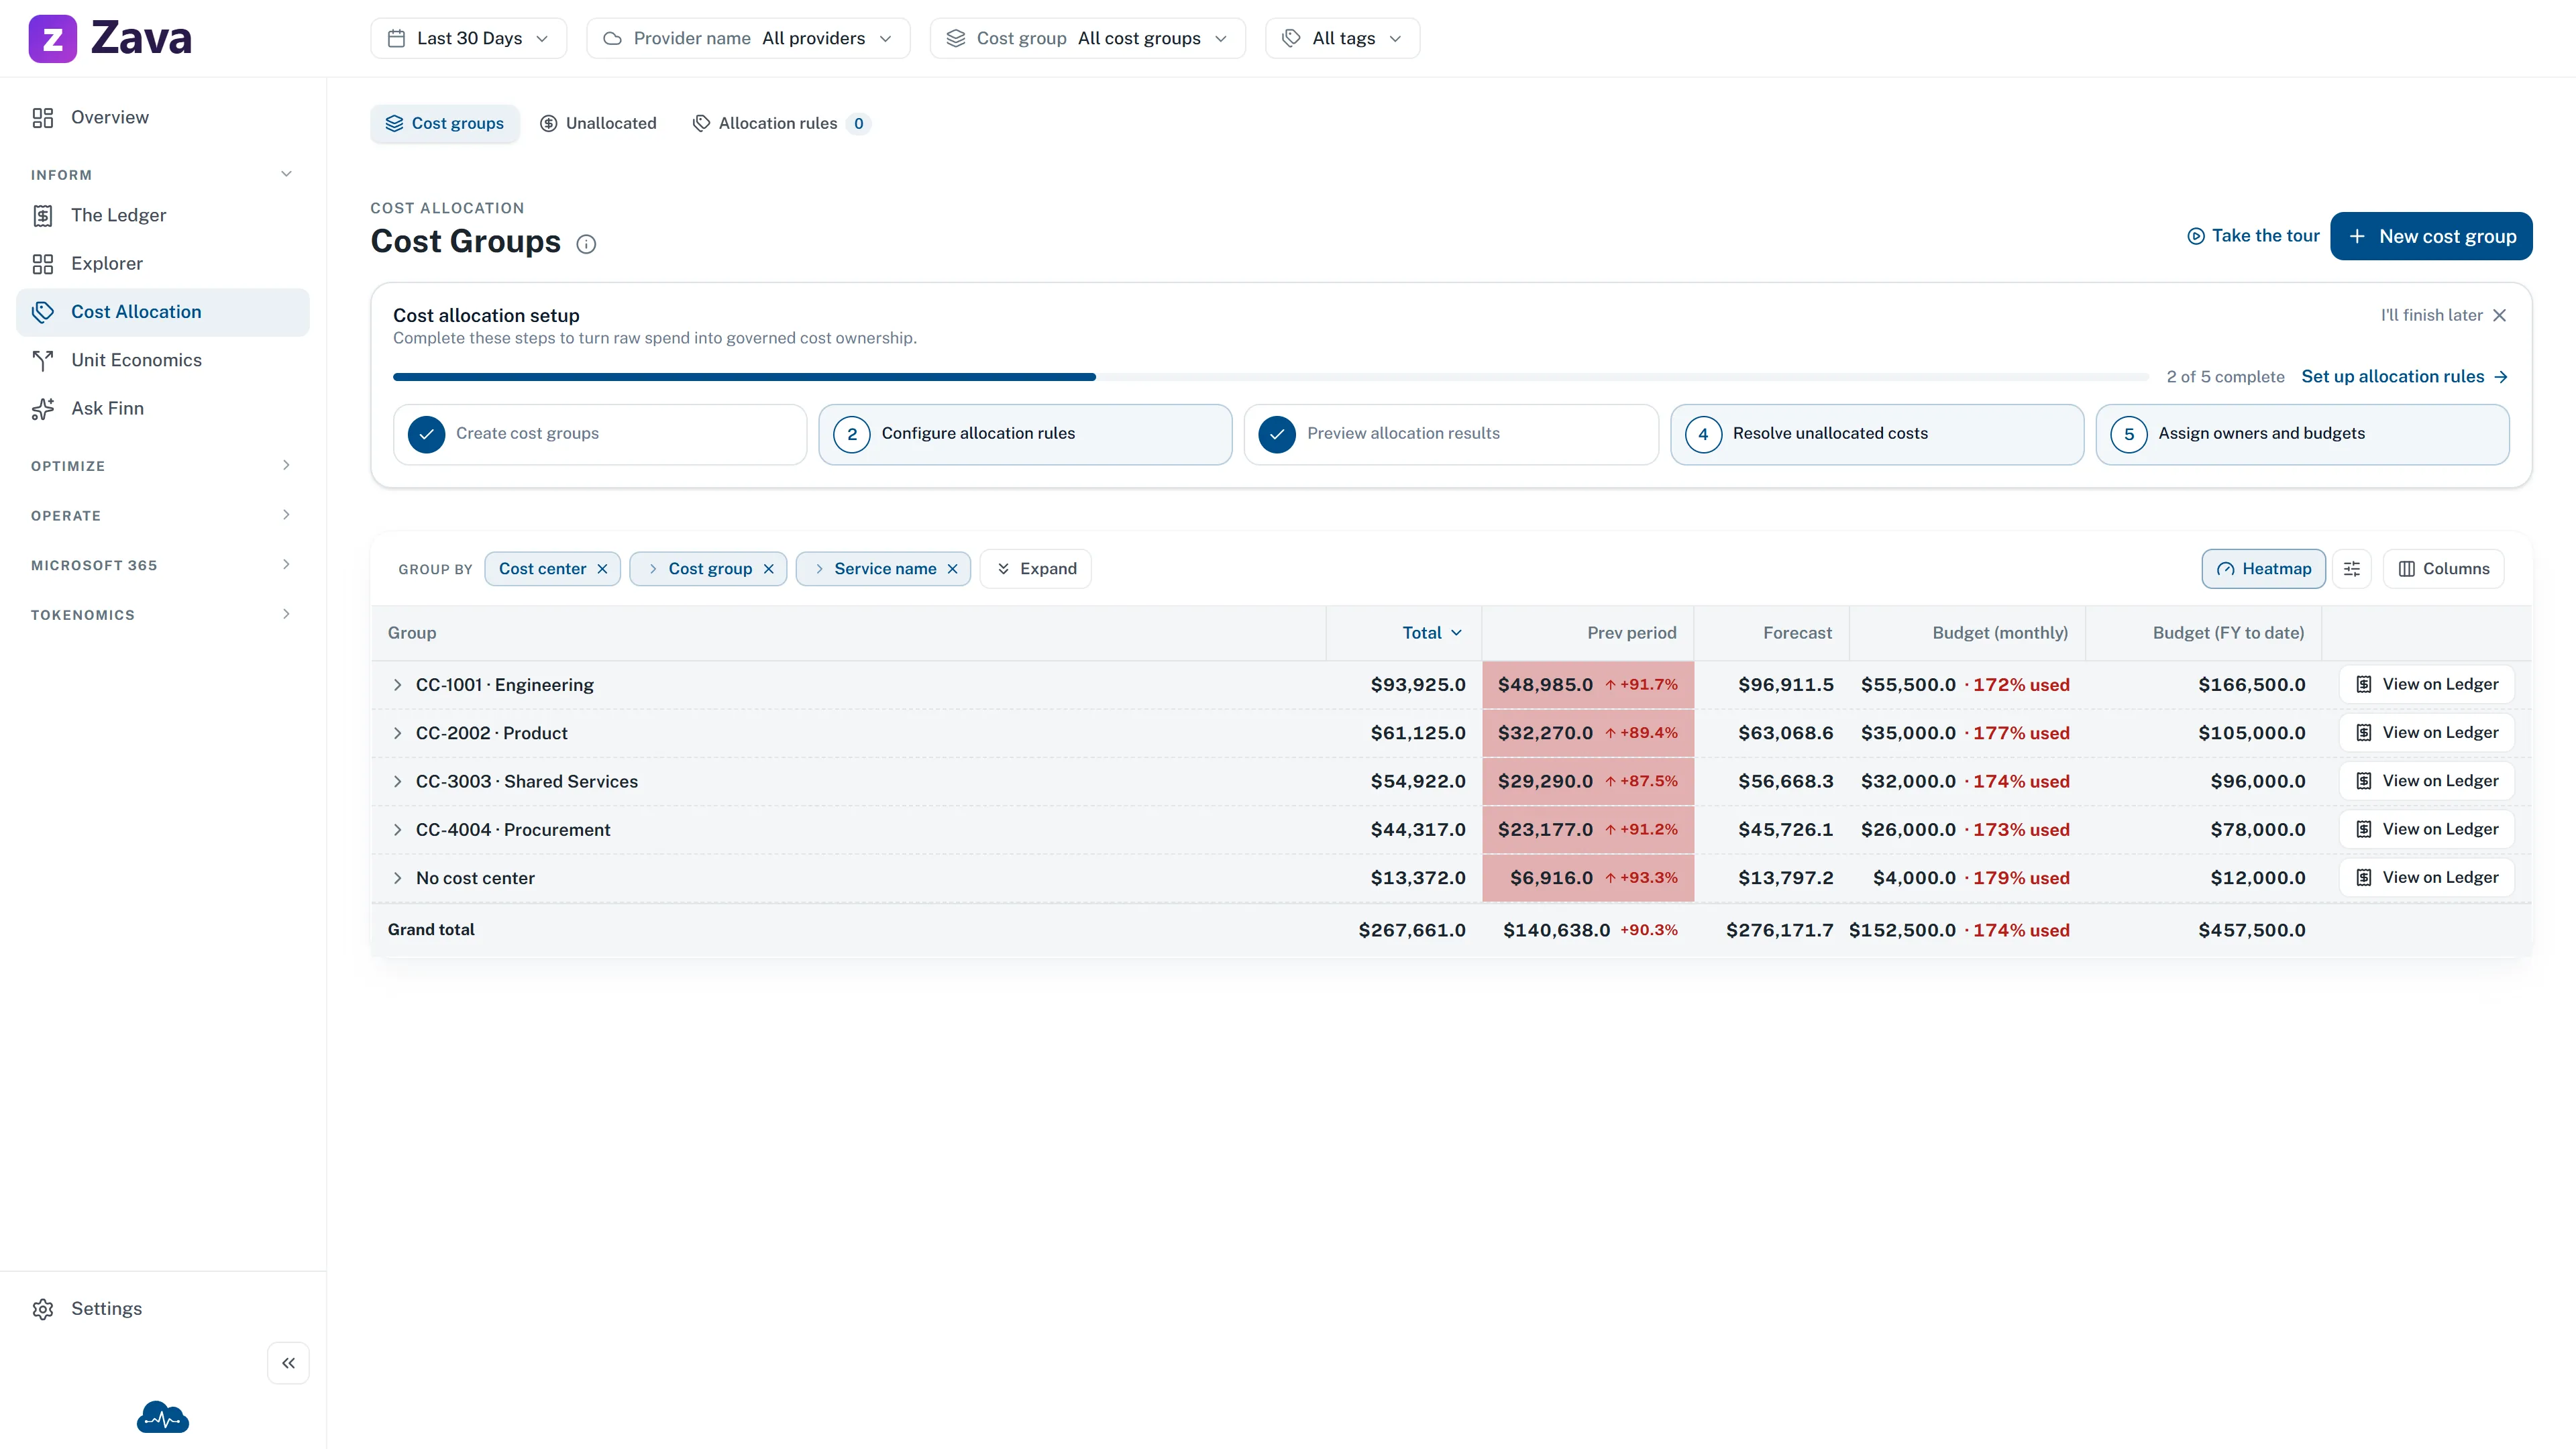Expand the No cost center row

pyautogui.click(x=397, y=878)
